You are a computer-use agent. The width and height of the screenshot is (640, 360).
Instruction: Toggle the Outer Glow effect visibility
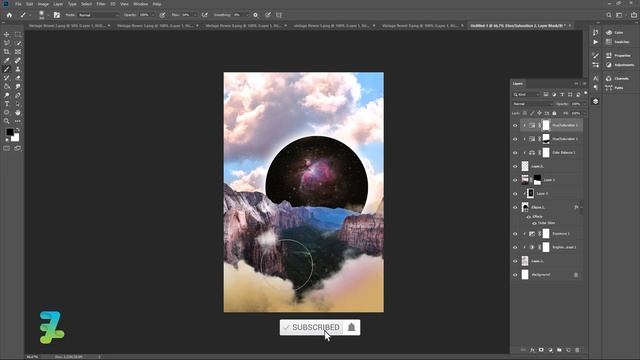coord(534,223)
